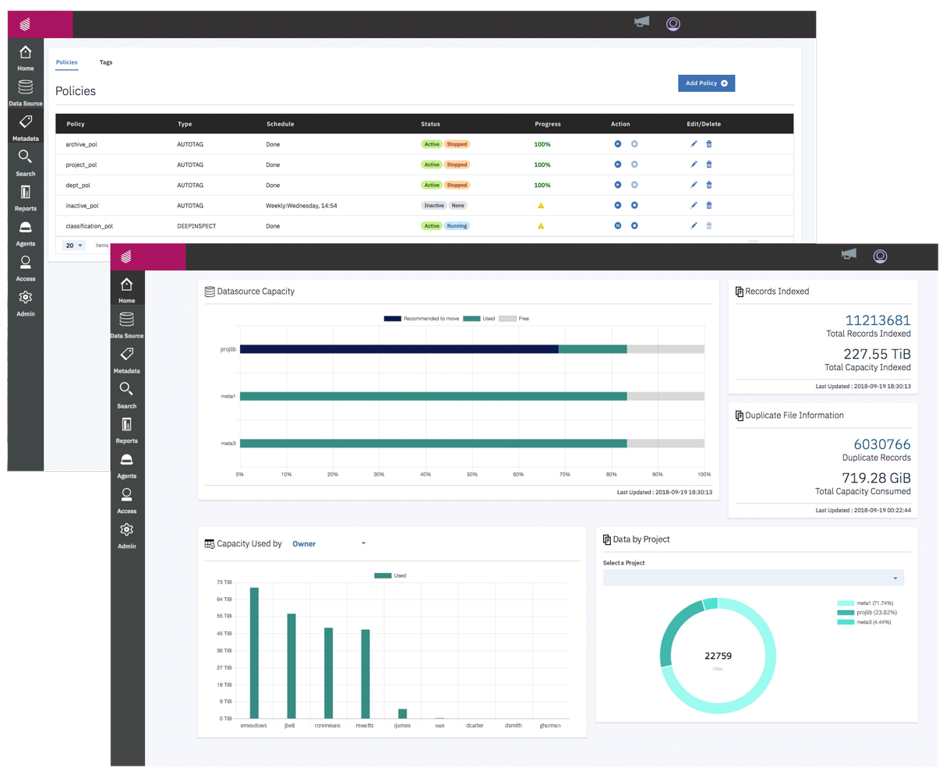The width and height of the screenshot is (950, 778).
Task: Start the archive_pol policy run
Action: coord(618,144)
